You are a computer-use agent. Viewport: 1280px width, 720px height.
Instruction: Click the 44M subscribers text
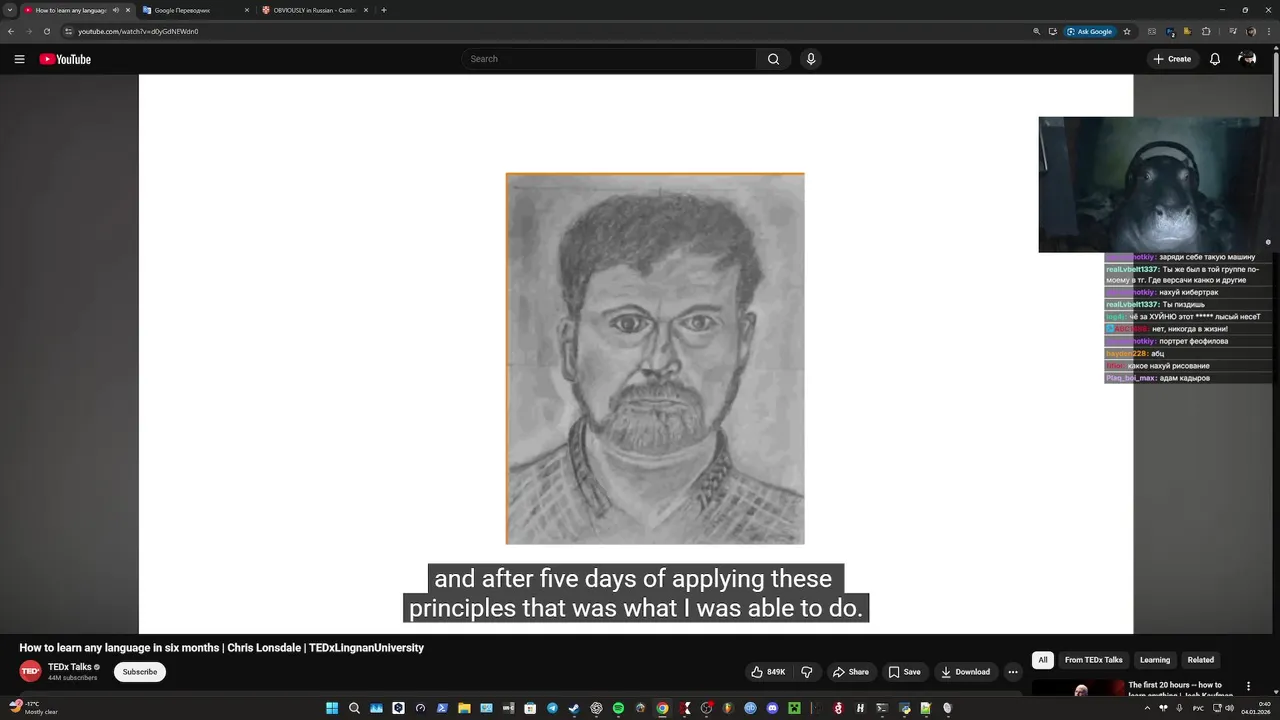73,678
